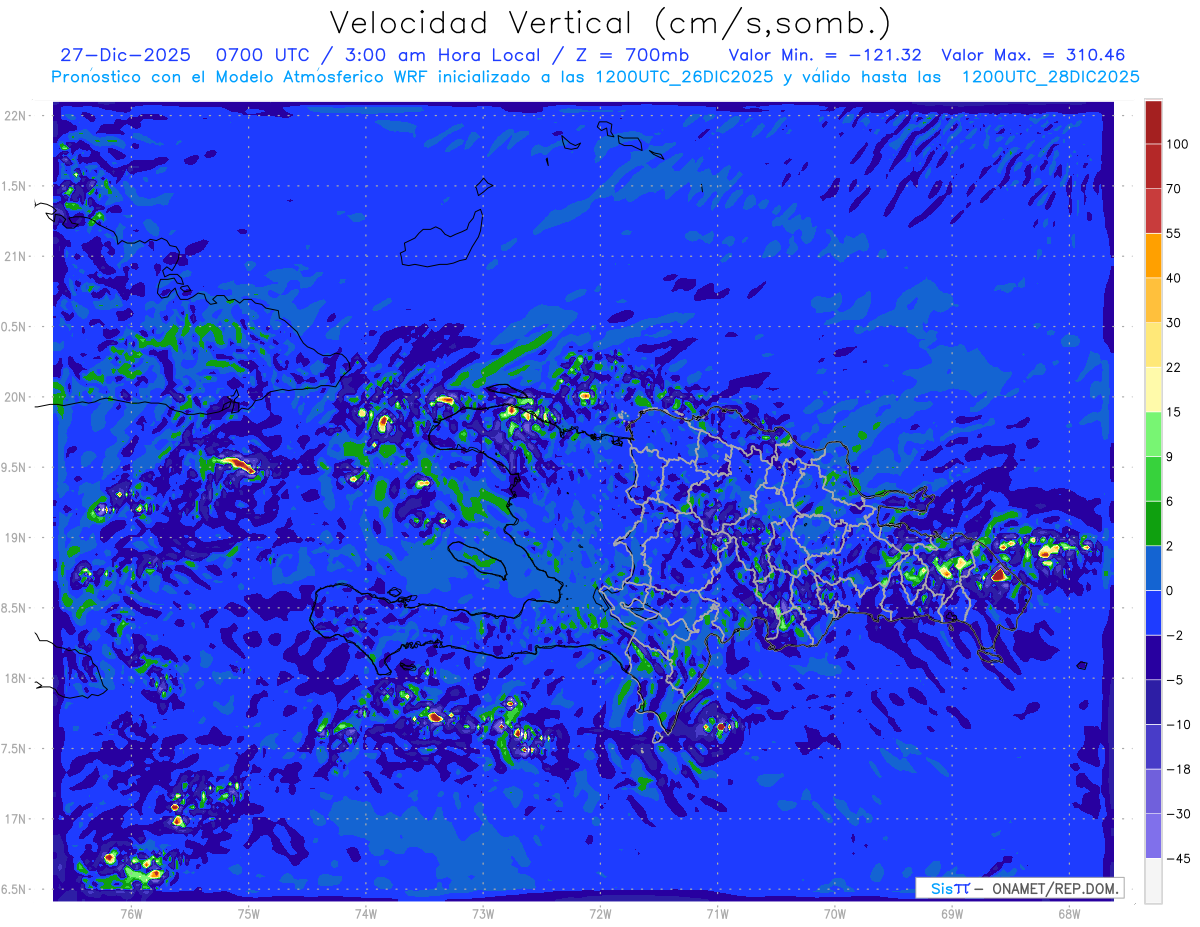Select the 'Z = 700mb' level label
Viewport: 1200px width, 927px height.
point(632,55)
